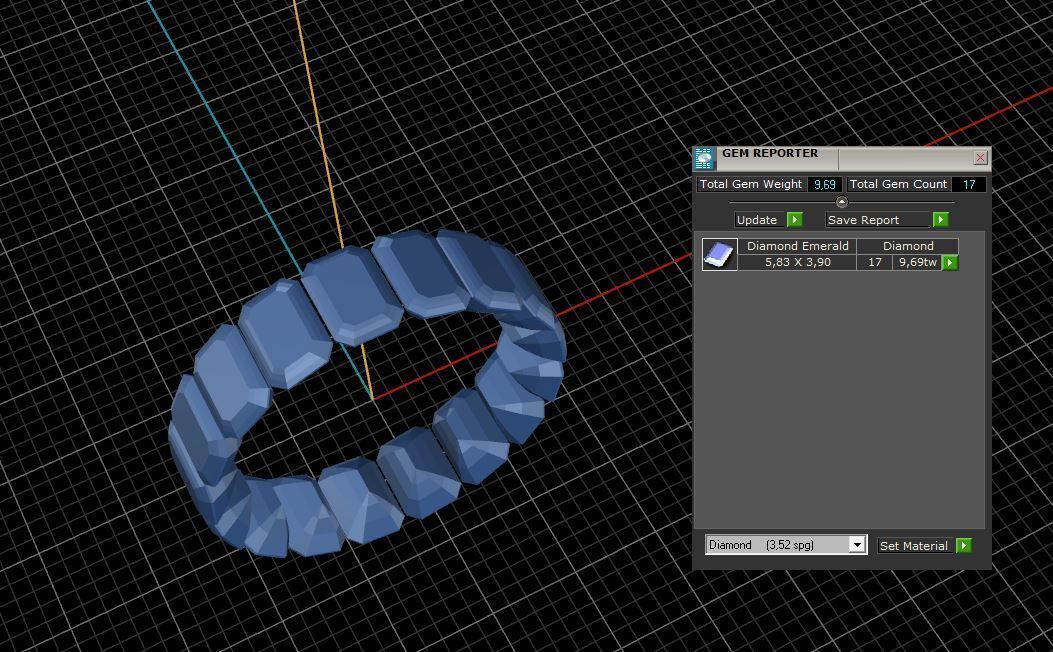Click the green arrow next to Set Material

[x=964, y=545]
